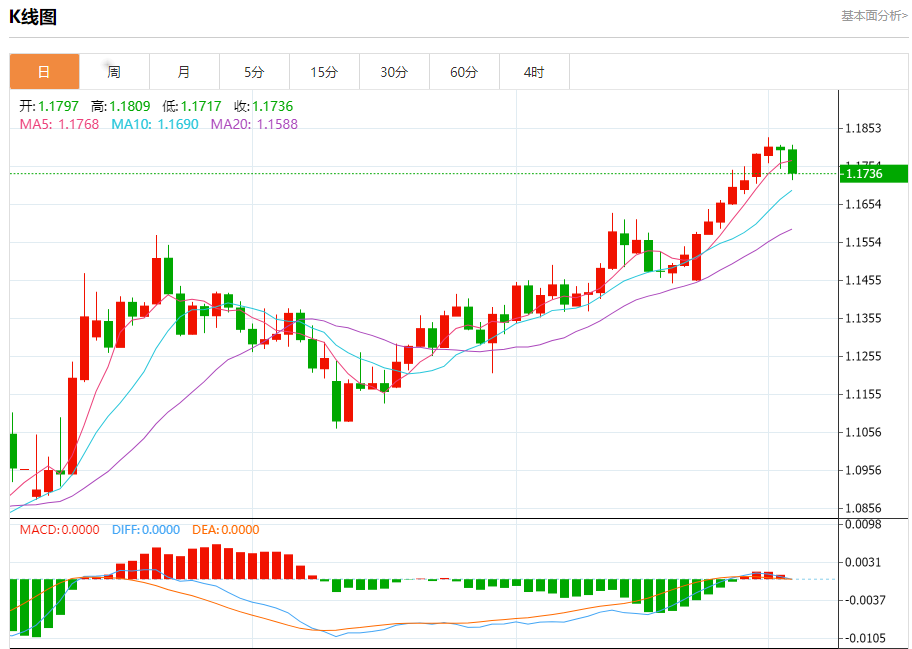Viewport: 912px width, 649px height.
Task: Click the latest green candlestick on the chart
Action: pyautogui.click(x=792, y=161)
